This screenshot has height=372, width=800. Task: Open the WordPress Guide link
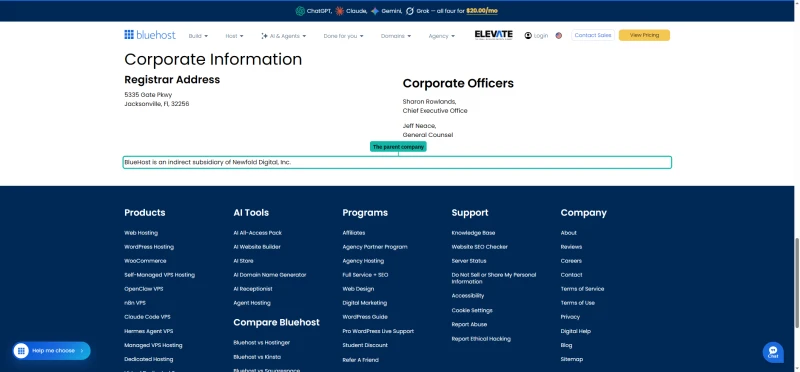[x=365, y=317]
